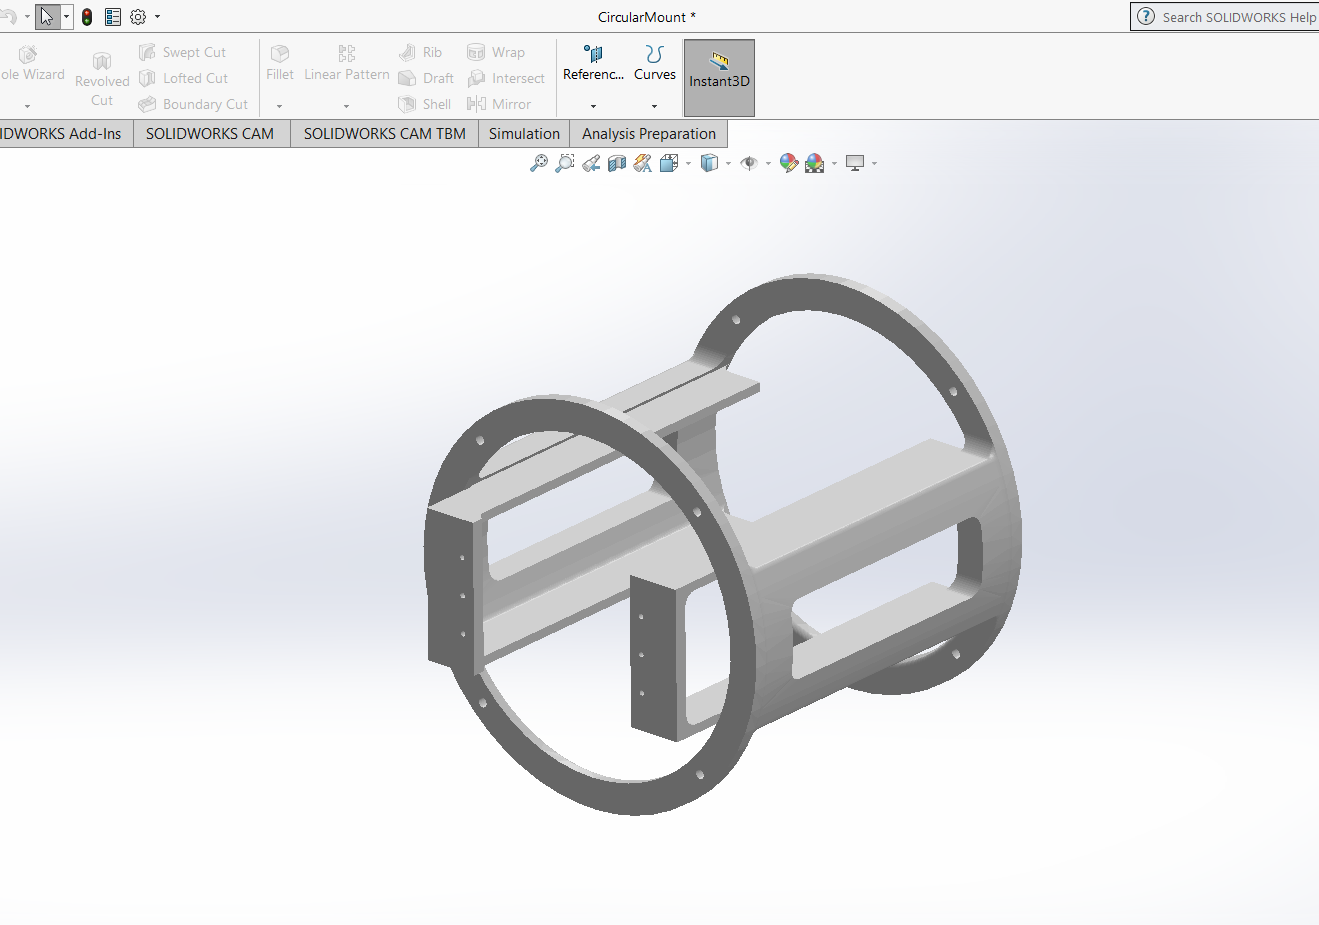Click the Edit Appearance color ball icon
Image resolution: width=1319 pixels, height=925 pixels.
point(788,163)
